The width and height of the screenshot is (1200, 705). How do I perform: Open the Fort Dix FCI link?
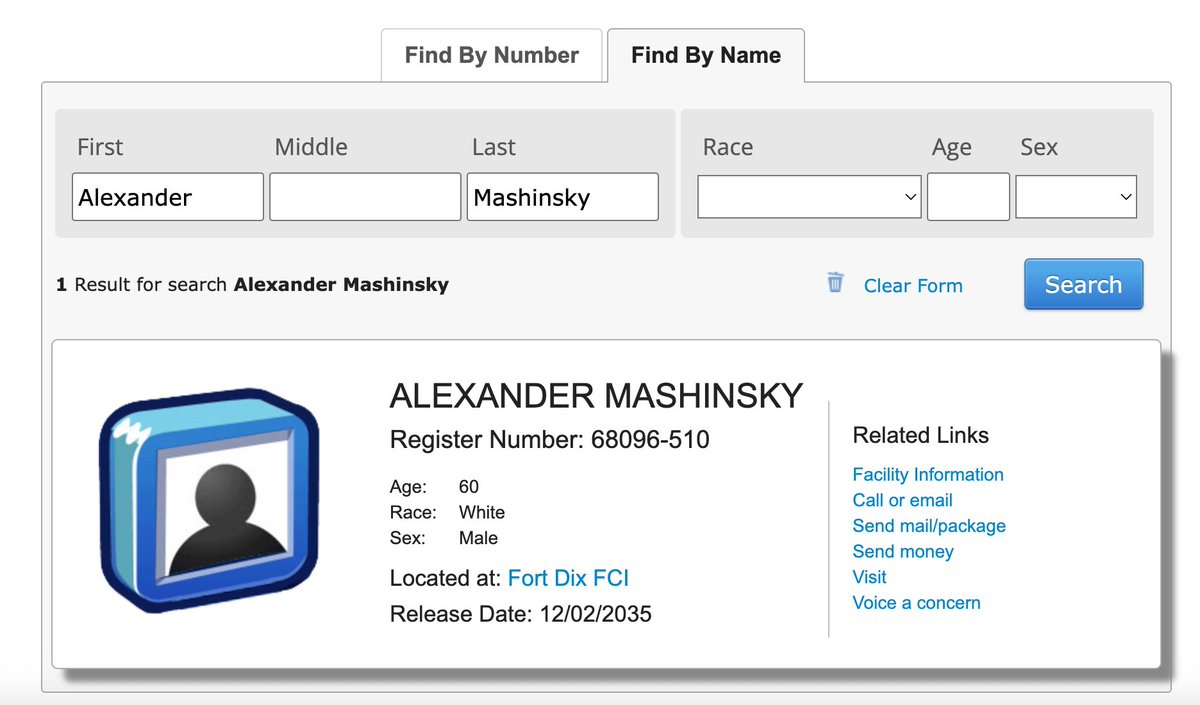pyautogui.click(x=568, y=578)
